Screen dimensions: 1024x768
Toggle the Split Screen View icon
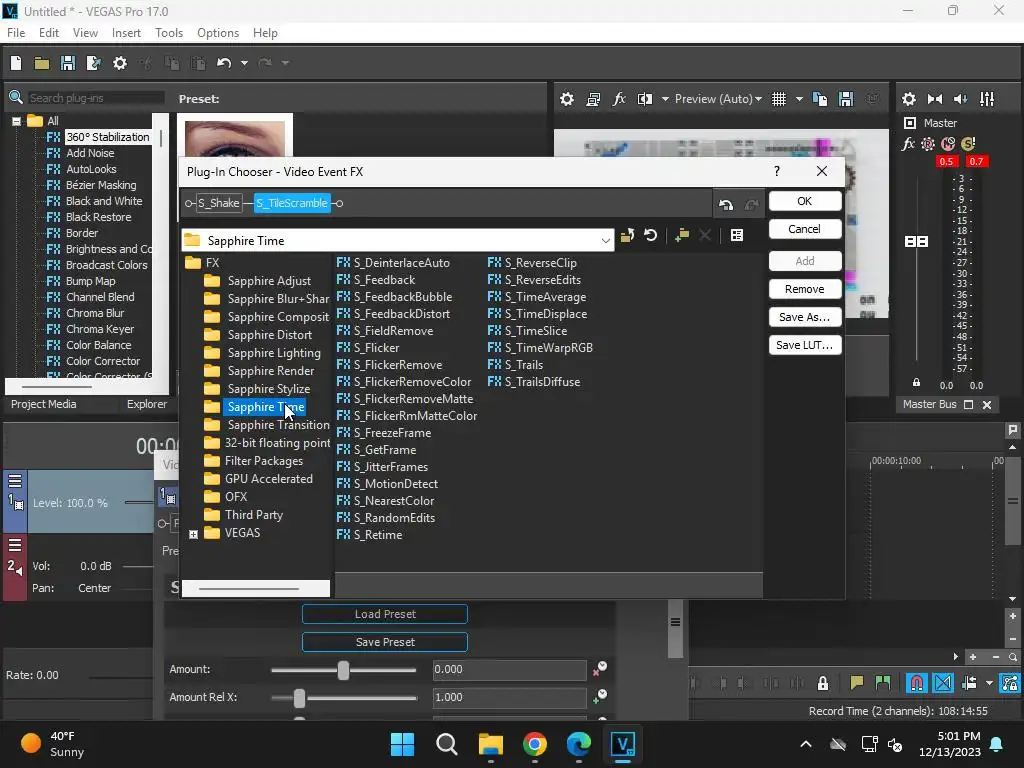[645, 99]
